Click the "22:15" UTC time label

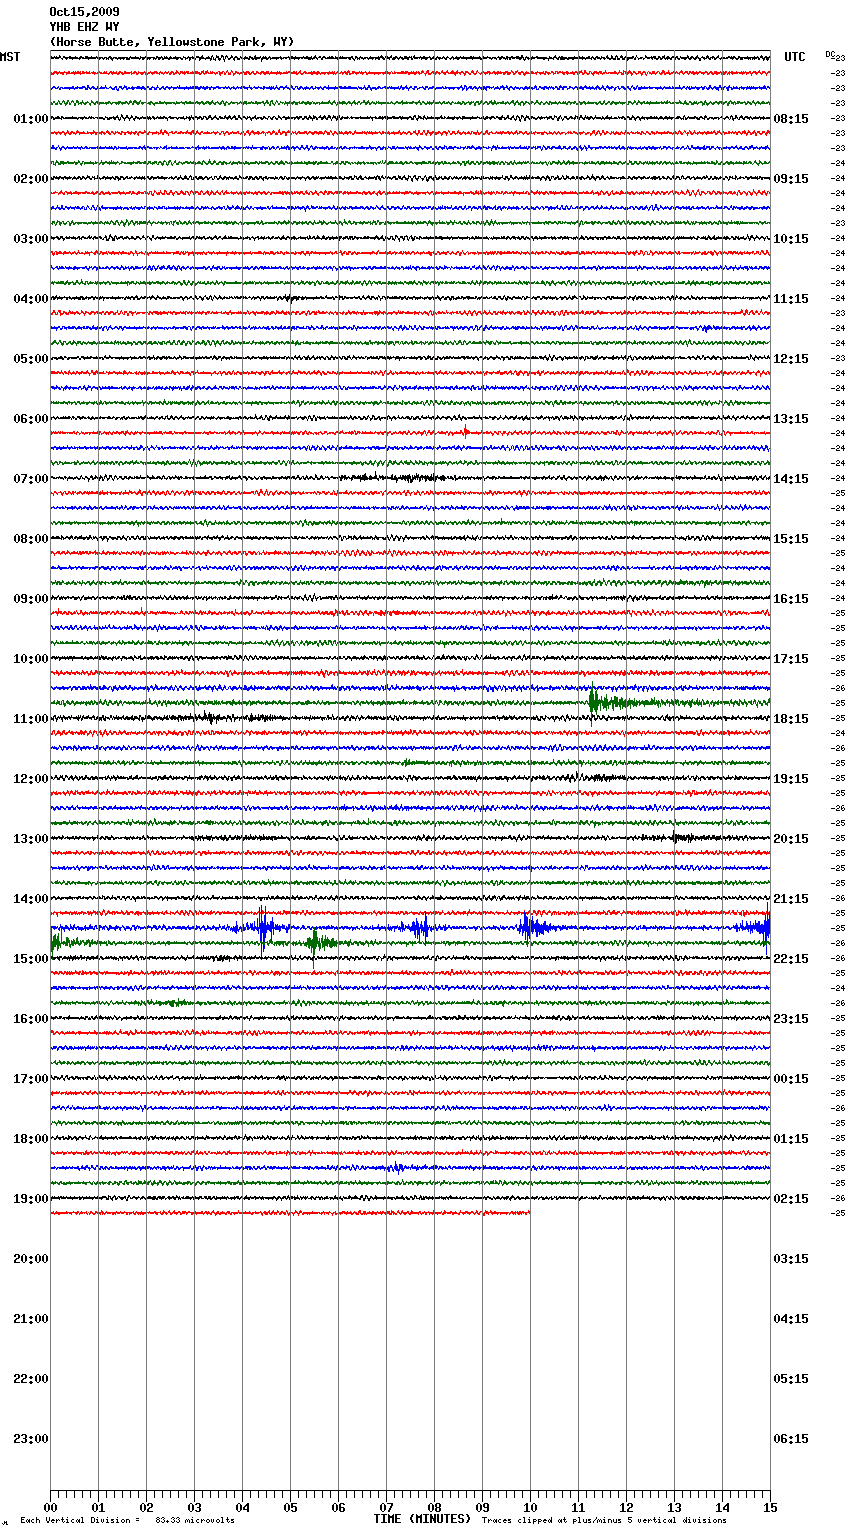(791, 959)
